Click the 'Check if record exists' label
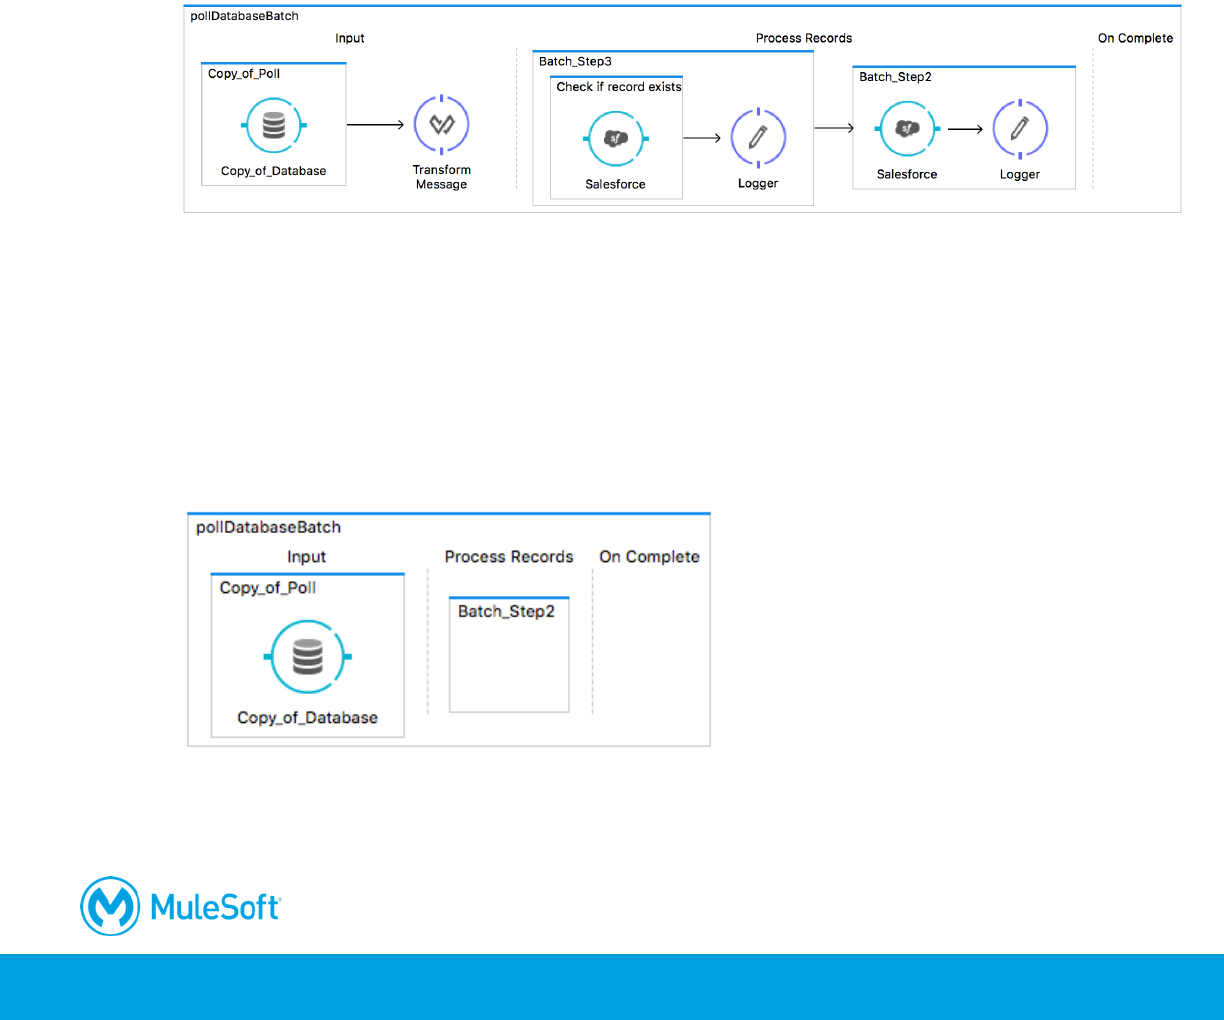The image size is (1224, 1020). [x=619, y=87]
